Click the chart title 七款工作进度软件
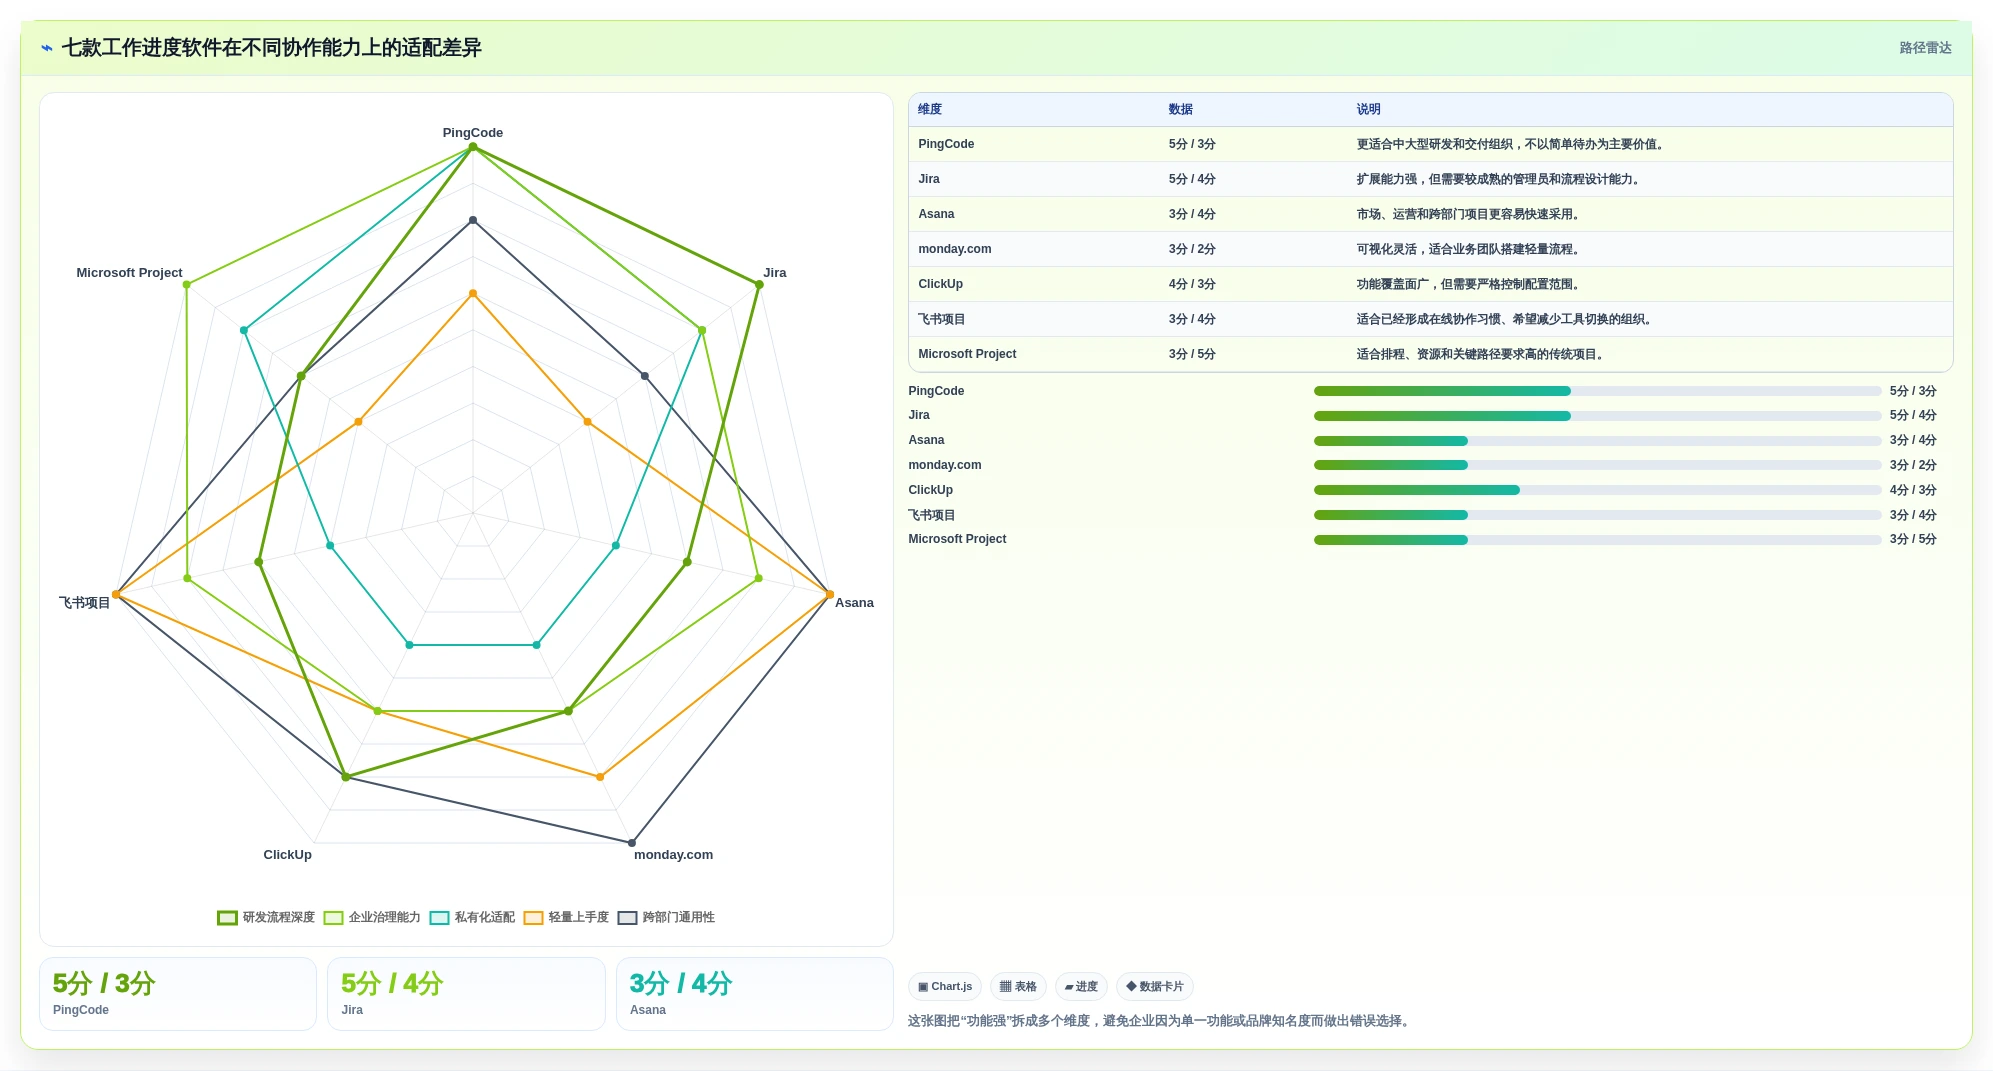Viewport: 1993px width, 1071px height. (272, 48)
